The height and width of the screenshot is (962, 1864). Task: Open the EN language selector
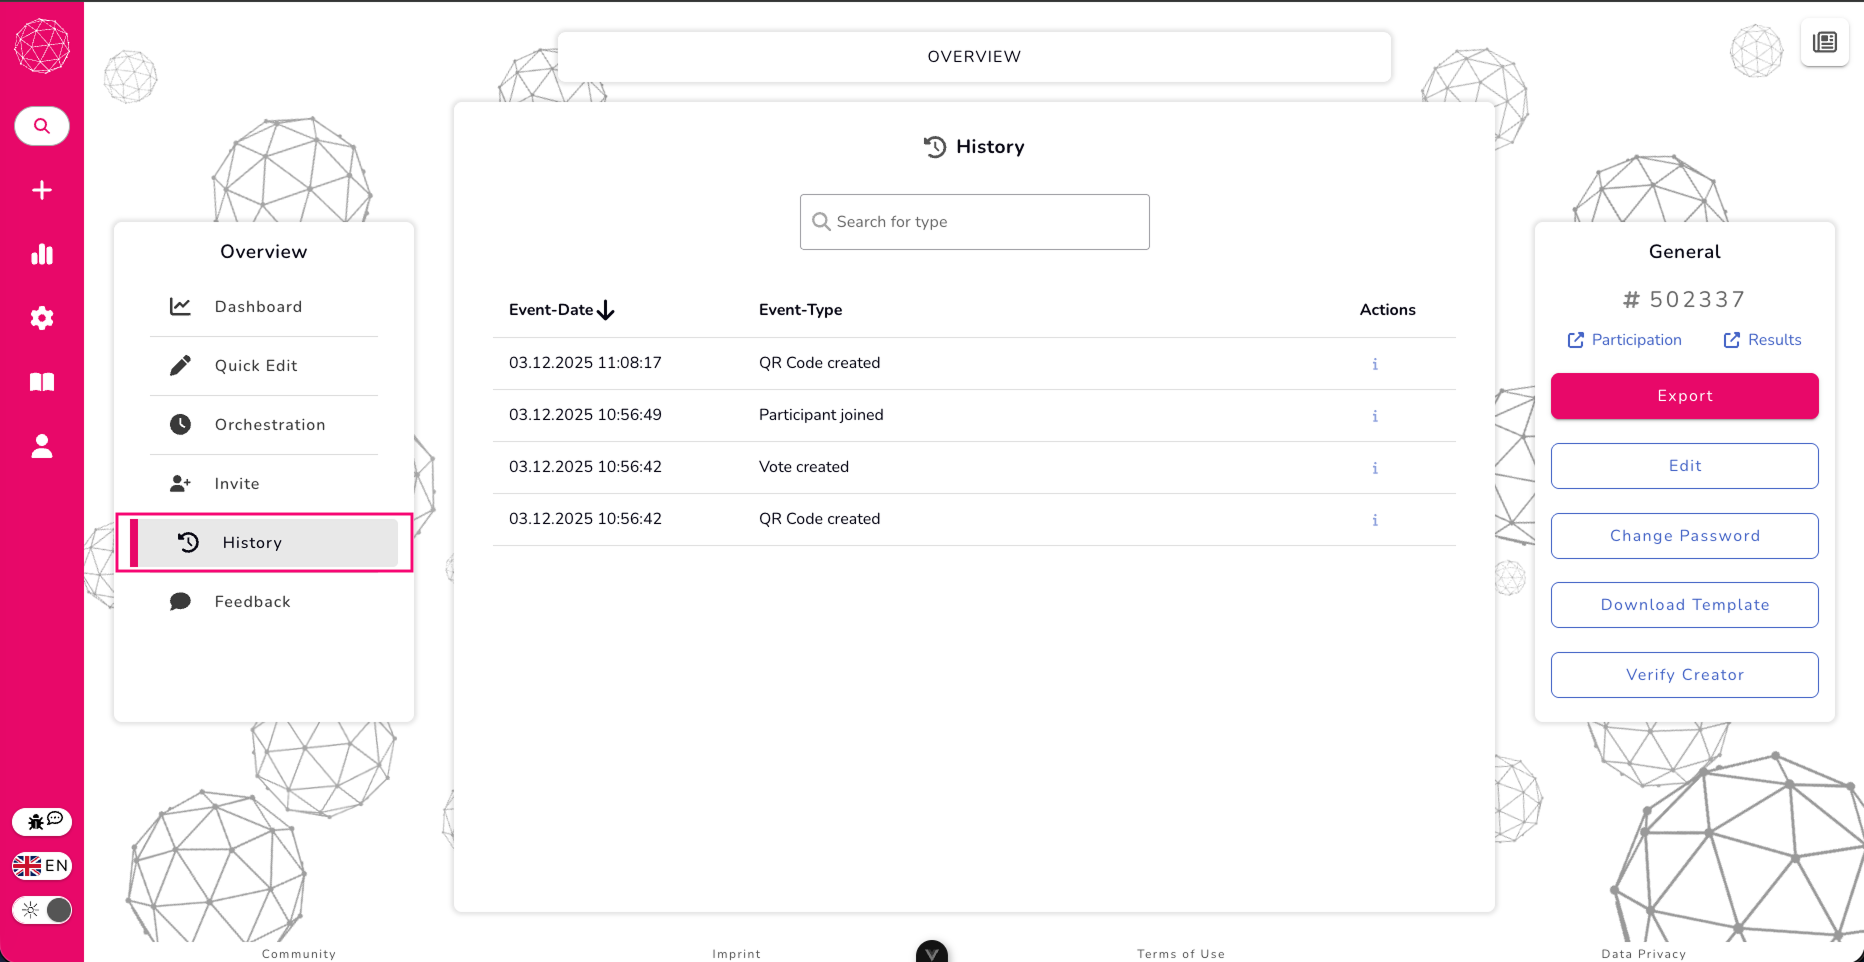(42, 866)
